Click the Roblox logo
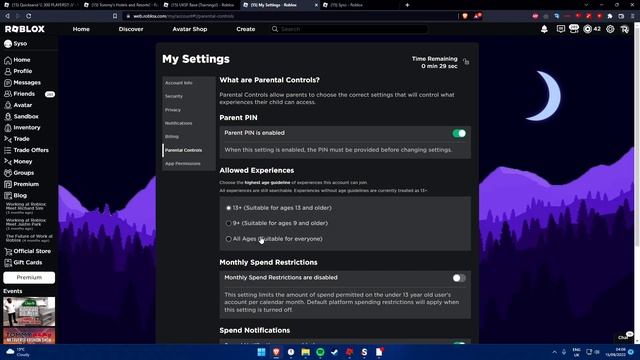This screenshot has height=360, width=640. [25, 29]
